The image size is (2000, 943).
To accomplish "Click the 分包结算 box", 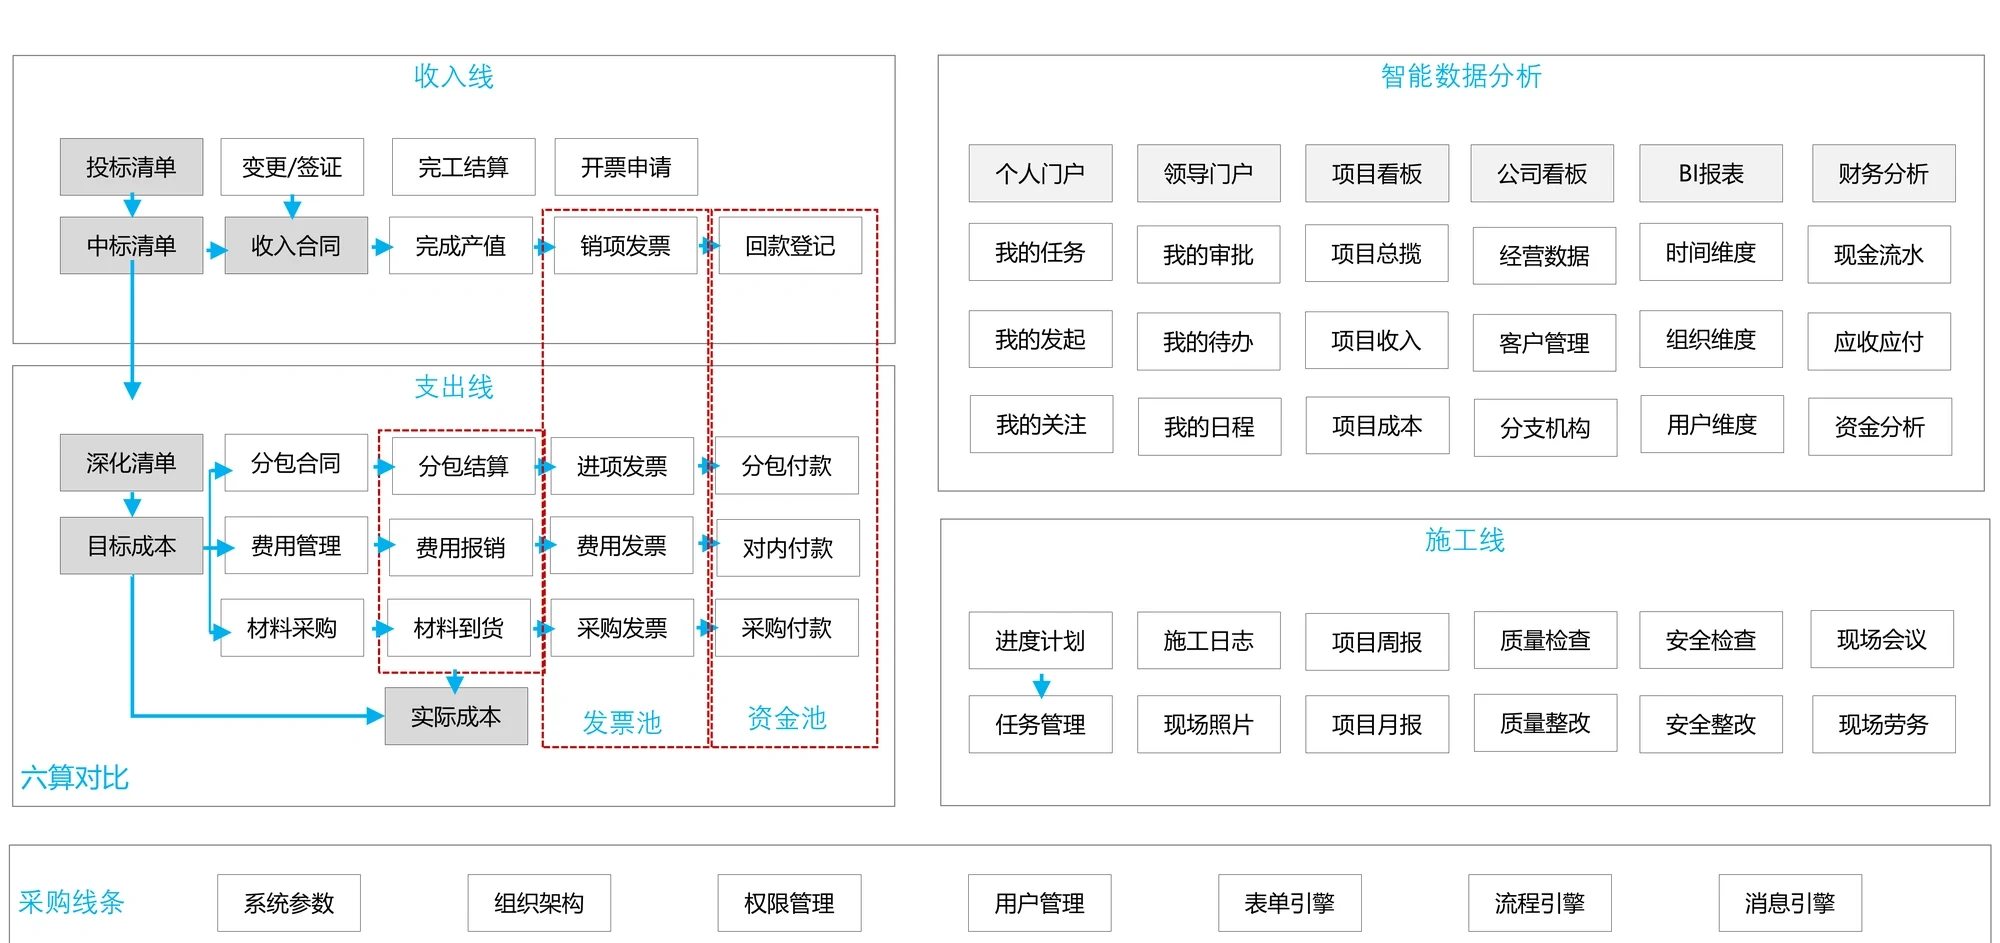I will click(x=463, y=465).
